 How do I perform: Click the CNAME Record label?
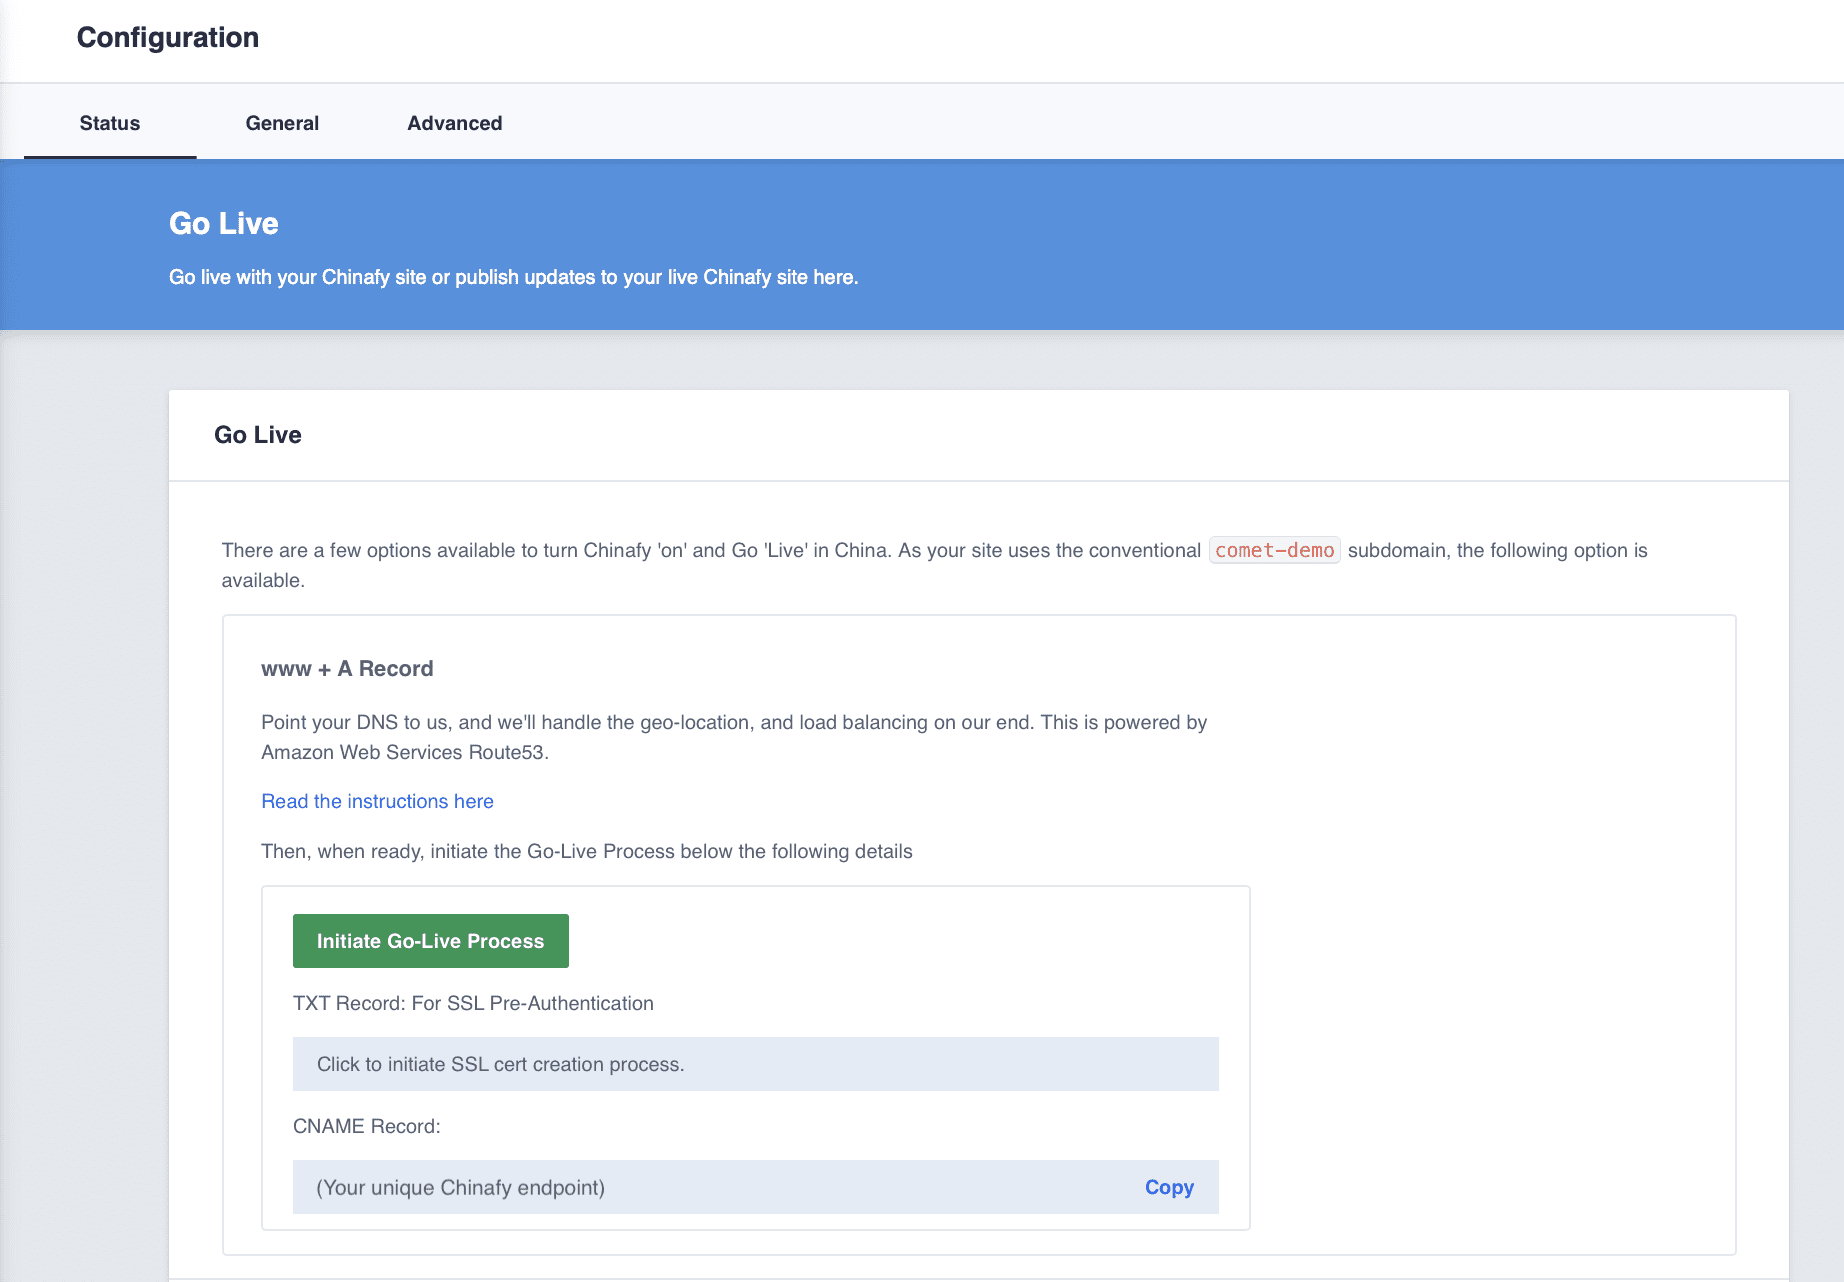coord(367,1126)
